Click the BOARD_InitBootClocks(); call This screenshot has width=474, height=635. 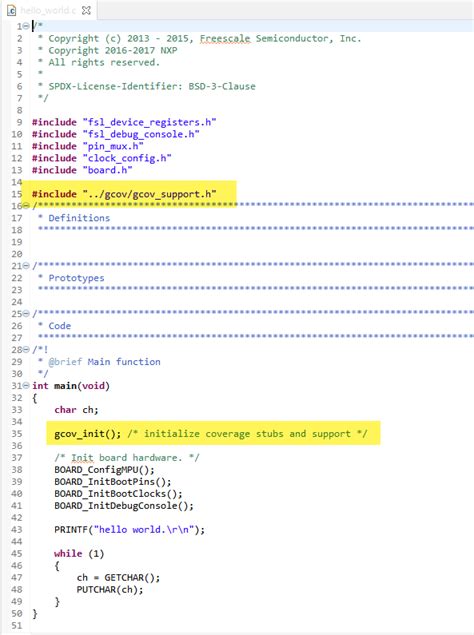point(118,494)
